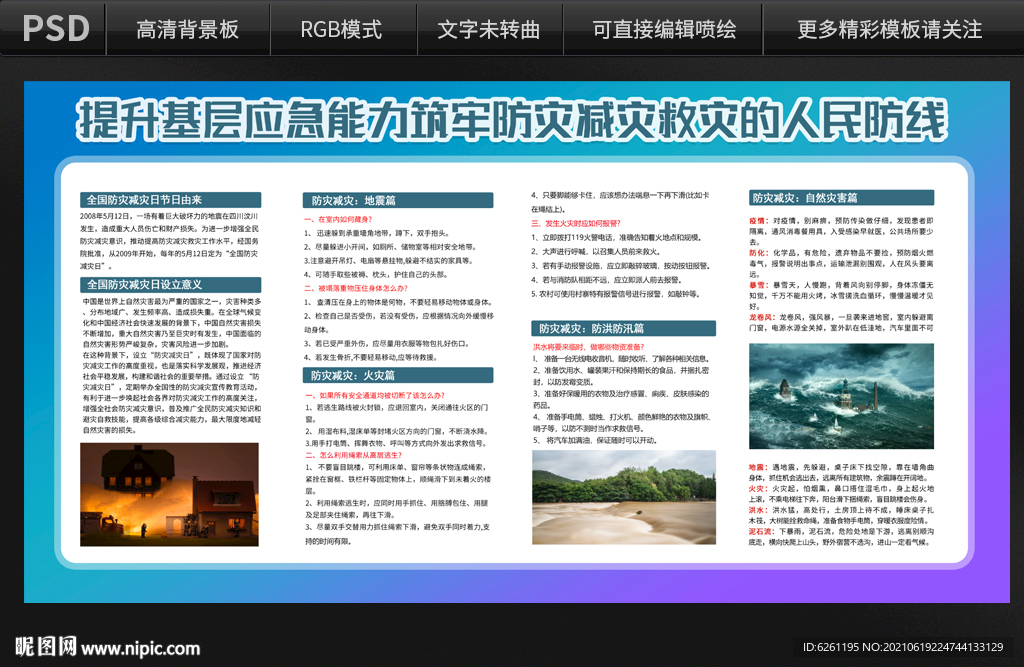Viewport: 1024px width, 667px height.
Task: Click the flooded river photo
Action: (x=623, y=499)
